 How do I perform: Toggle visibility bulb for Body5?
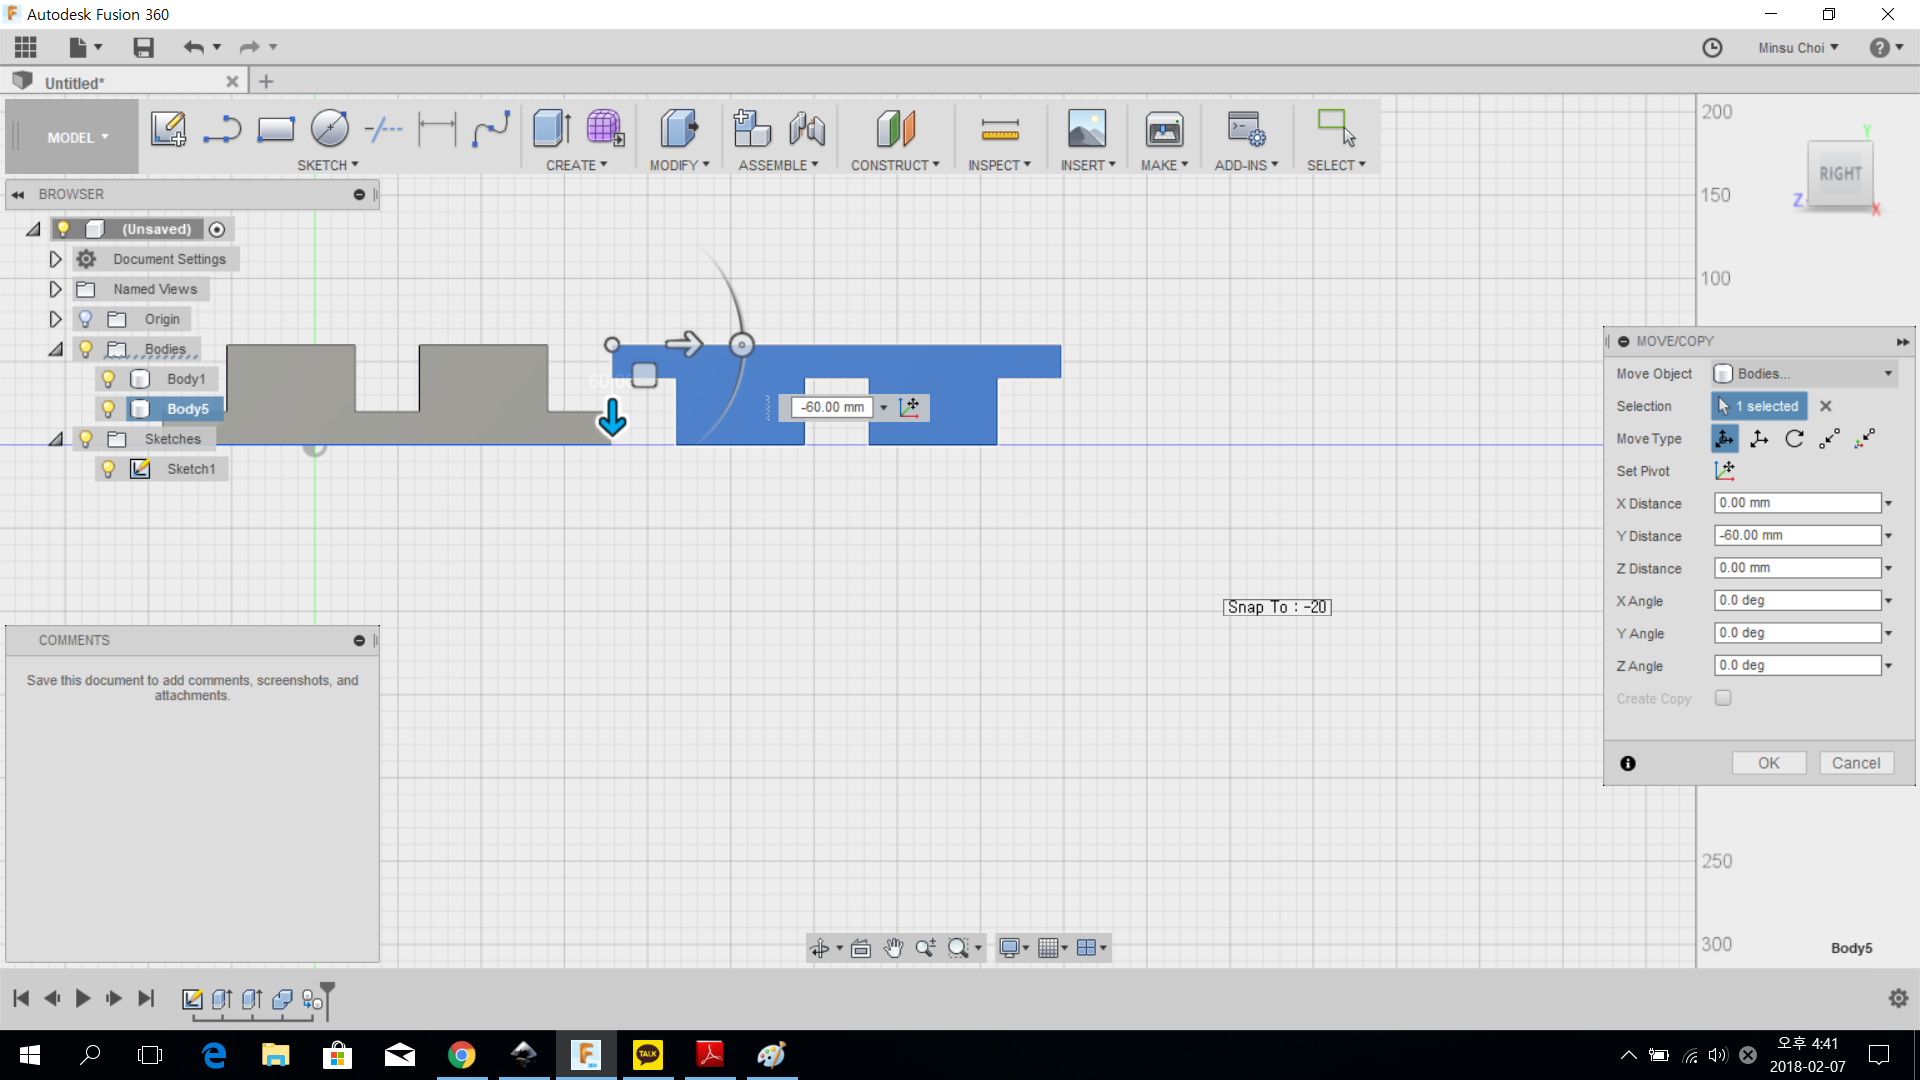[108, 409]
